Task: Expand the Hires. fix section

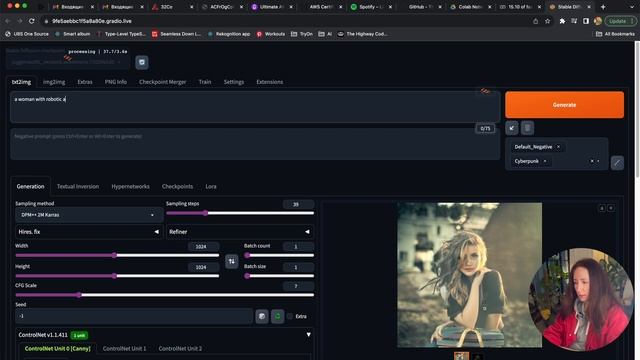Action: [89, 232]
